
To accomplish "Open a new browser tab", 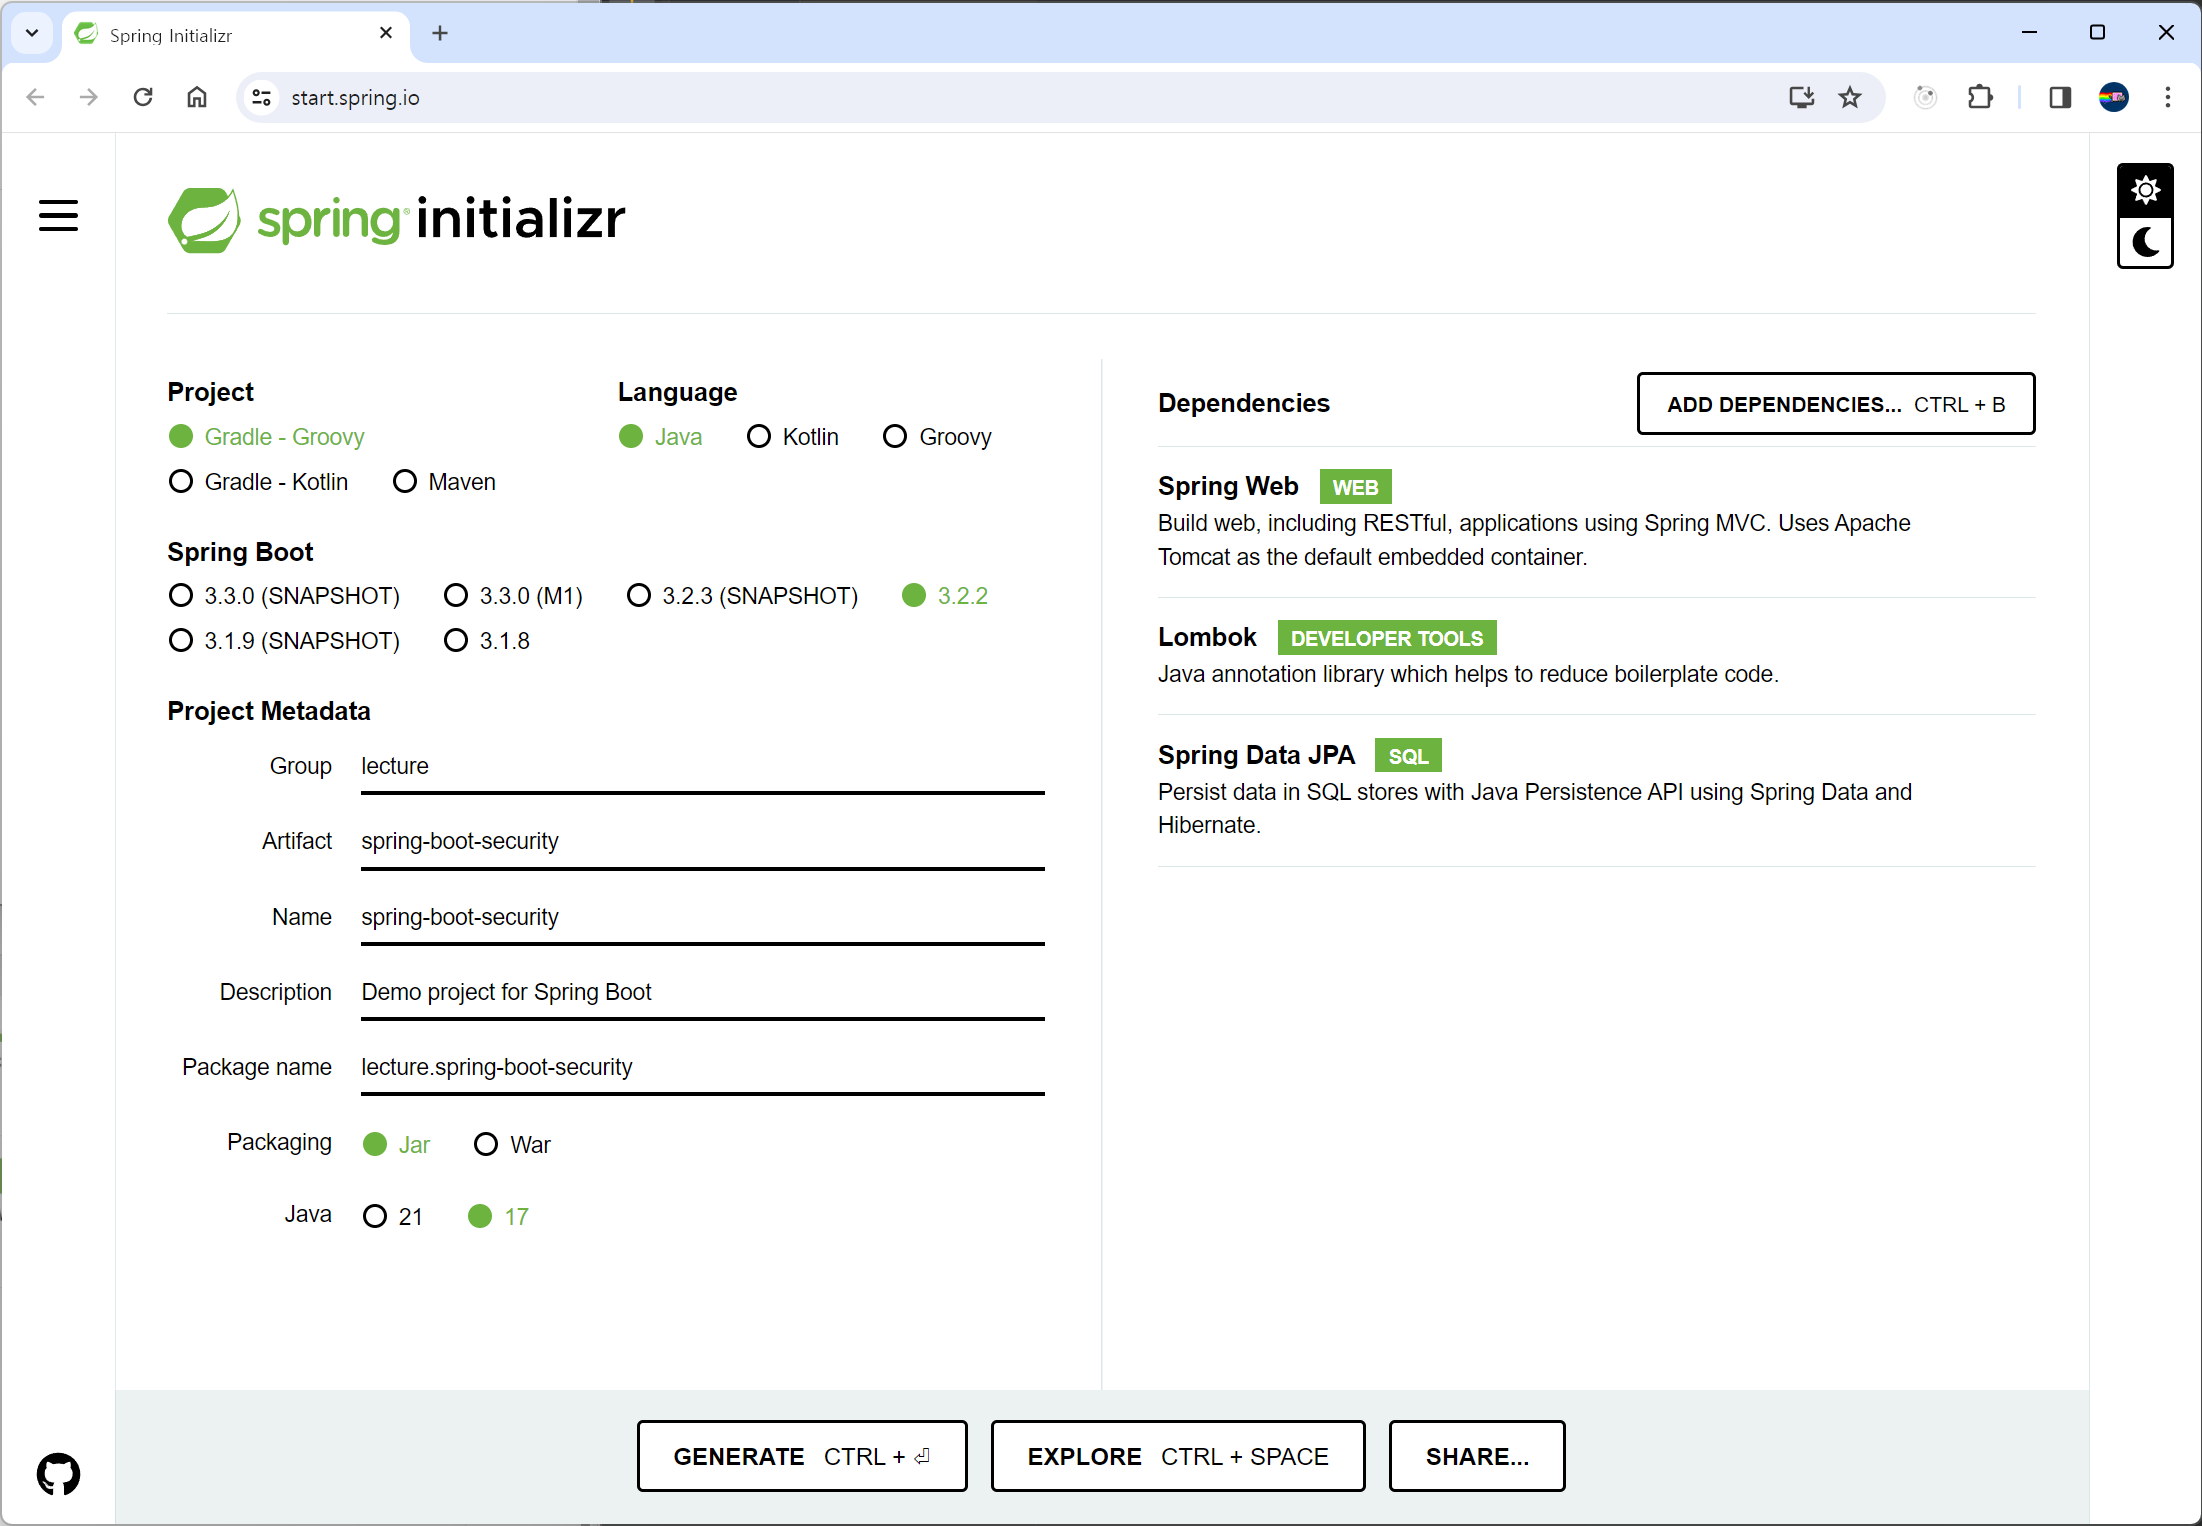I will coord(440,33).
